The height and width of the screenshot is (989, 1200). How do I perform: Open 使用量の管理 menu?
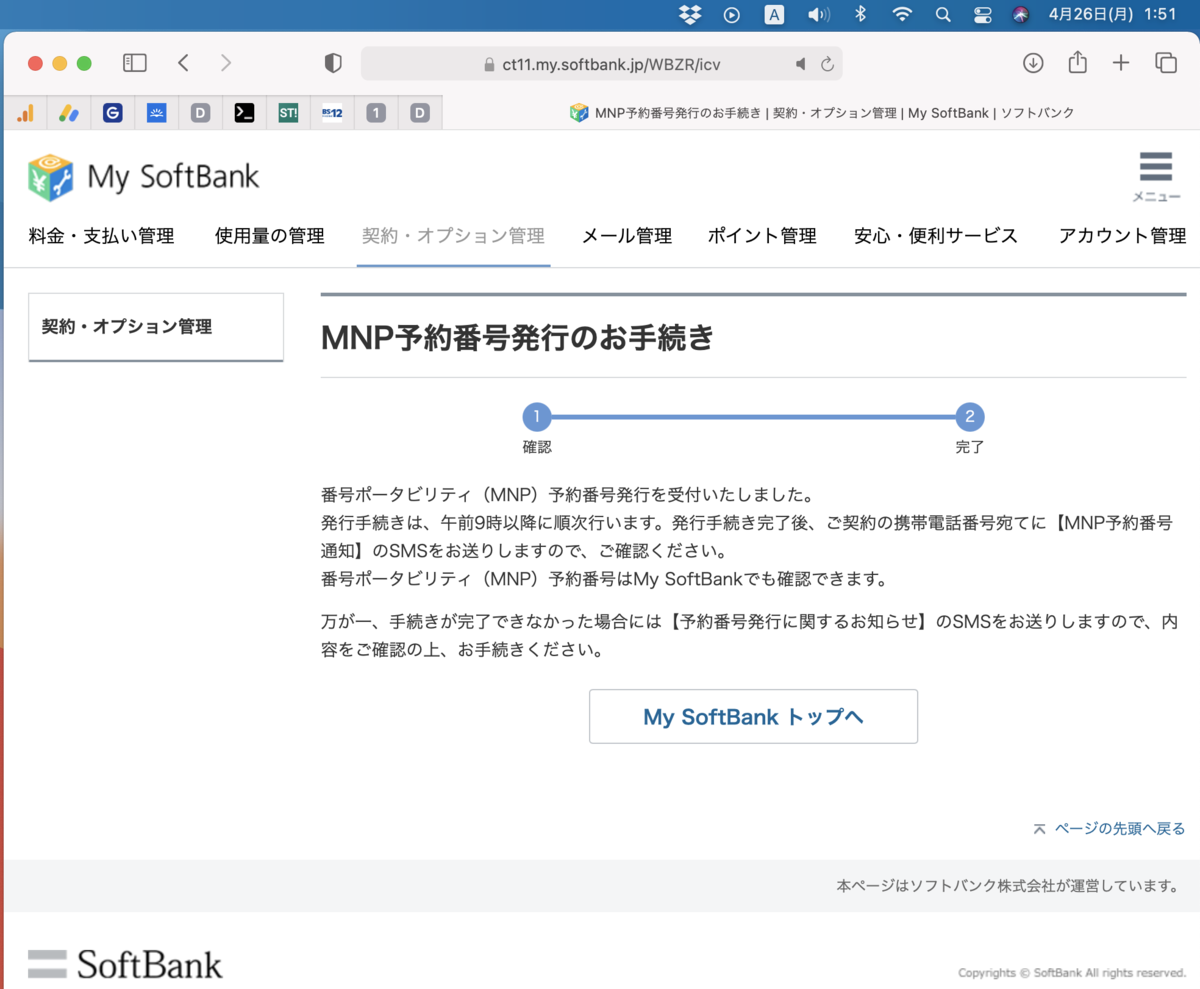pyautogui.click(x=269, y=236)
